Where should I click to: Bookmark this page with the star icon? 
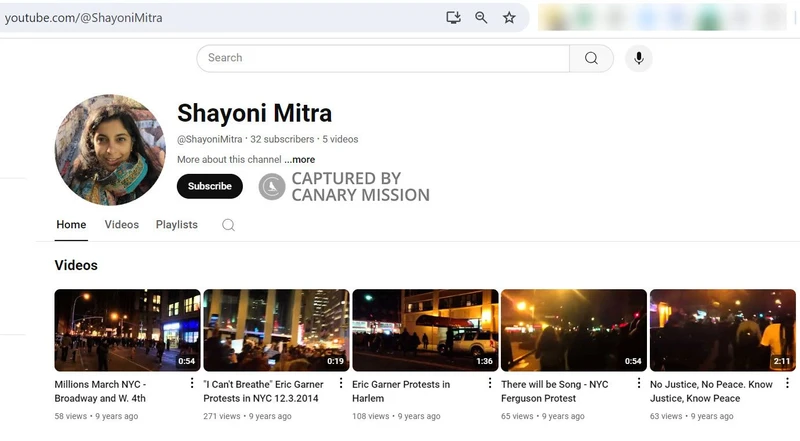(x=509, y=17)
